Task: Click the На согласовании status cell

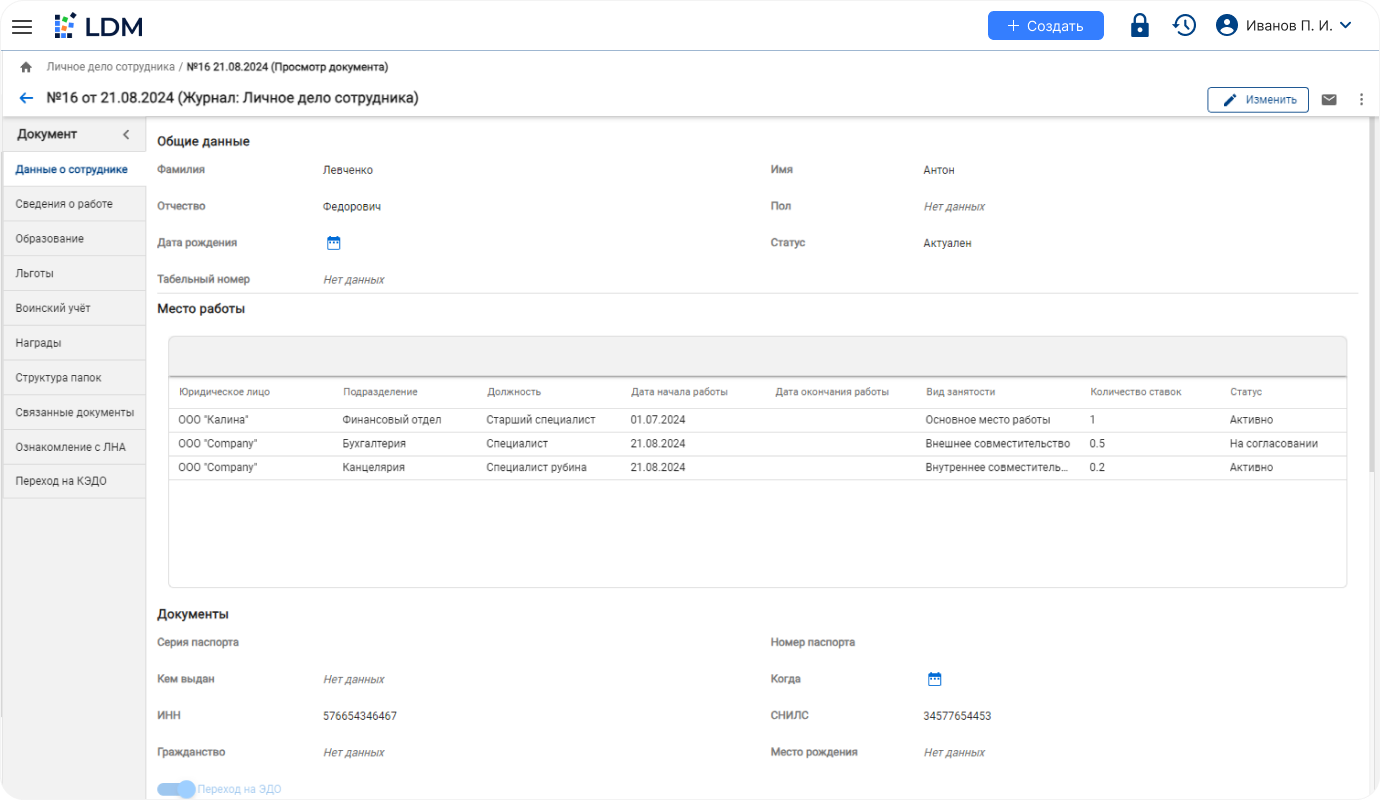Action: (1274, 443)
